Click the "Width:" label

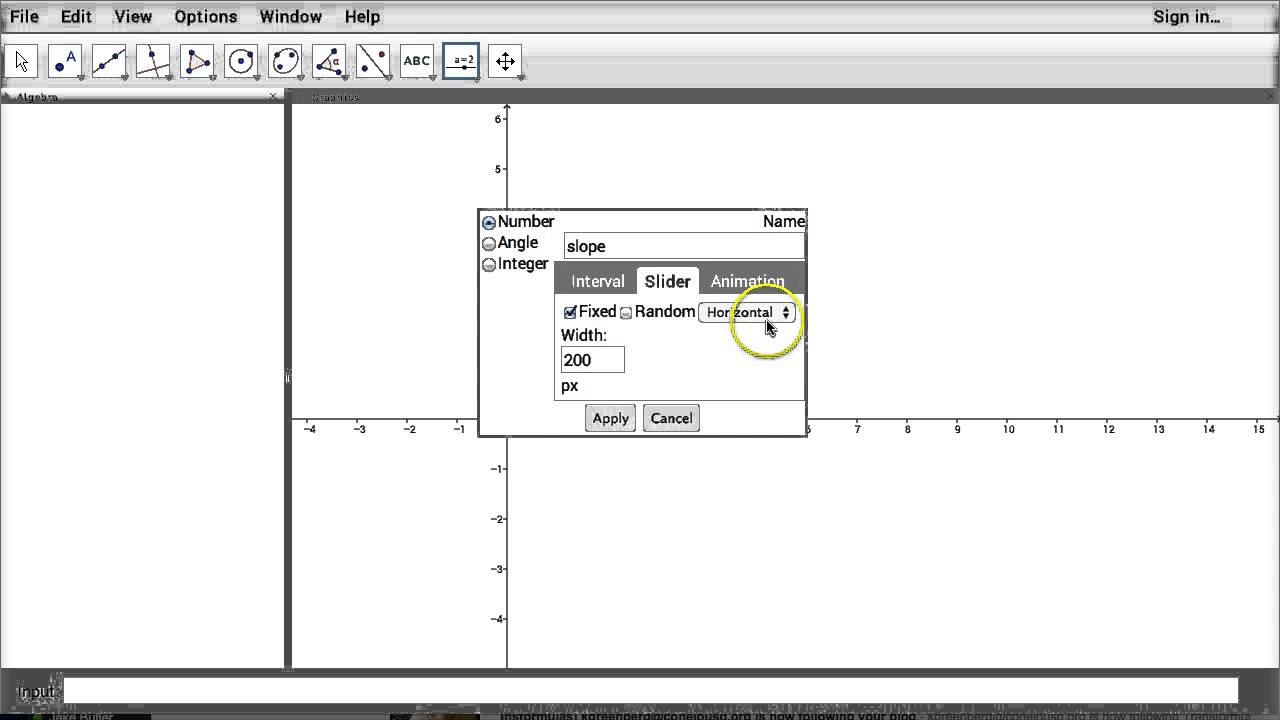point(583,335)
